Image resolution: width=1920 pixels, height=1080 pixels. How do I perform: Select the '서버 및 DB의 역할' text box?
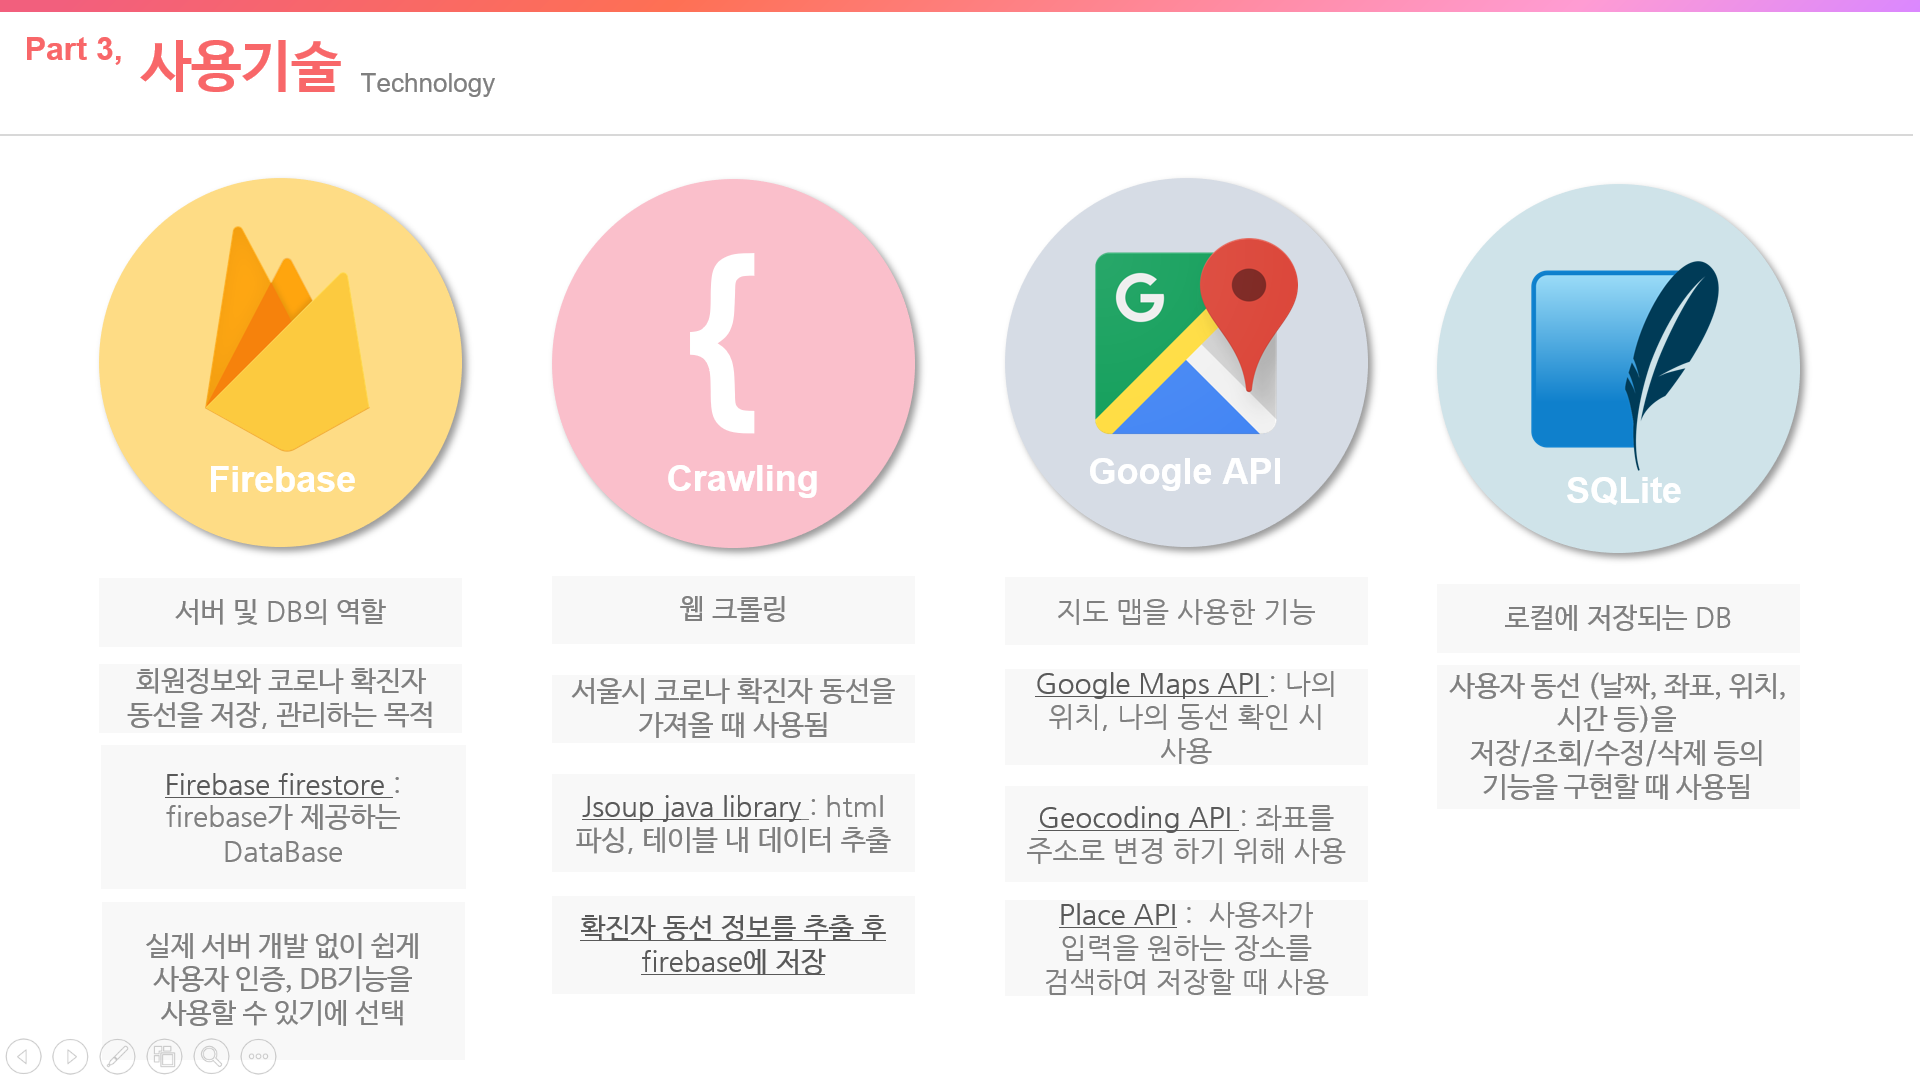coord(280,612)
